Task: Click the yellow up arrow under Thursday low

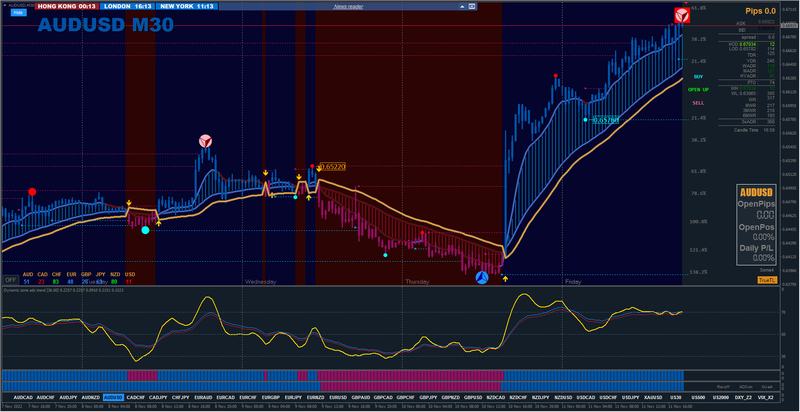Action: pyautogui.click(x=505, y=279)
